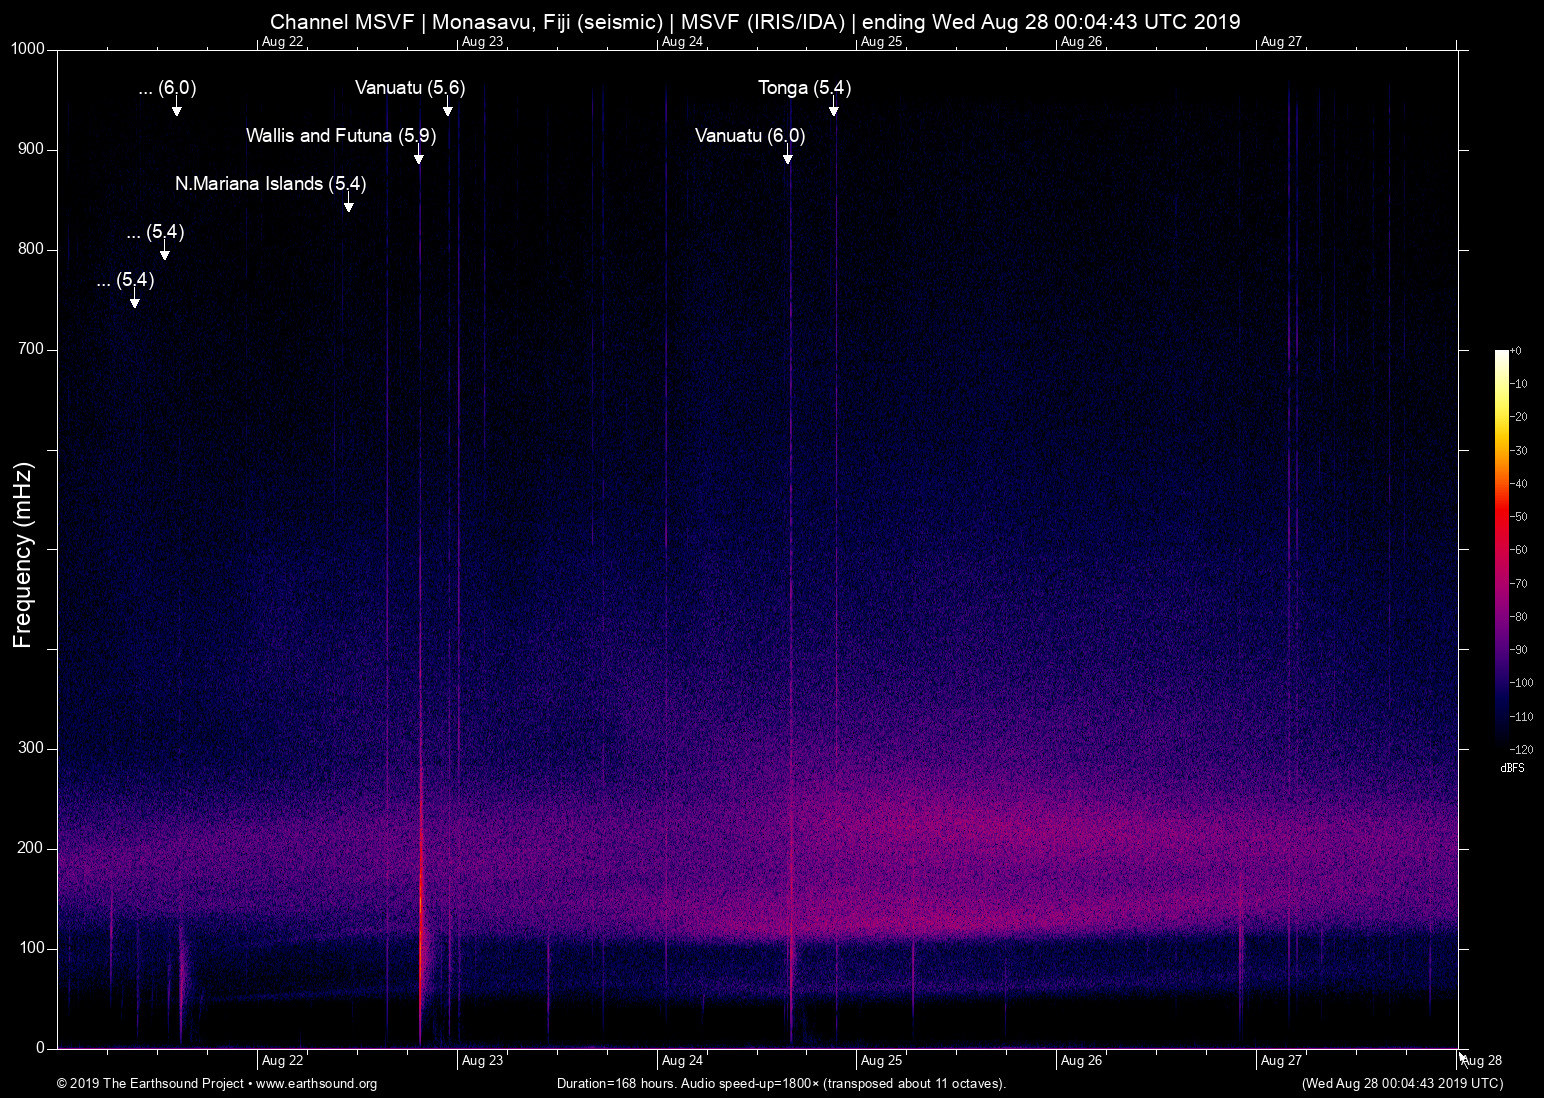Click the 1000 tick label on frequency axis
Screen dimensions: 1544x1098
click(28, 50)
